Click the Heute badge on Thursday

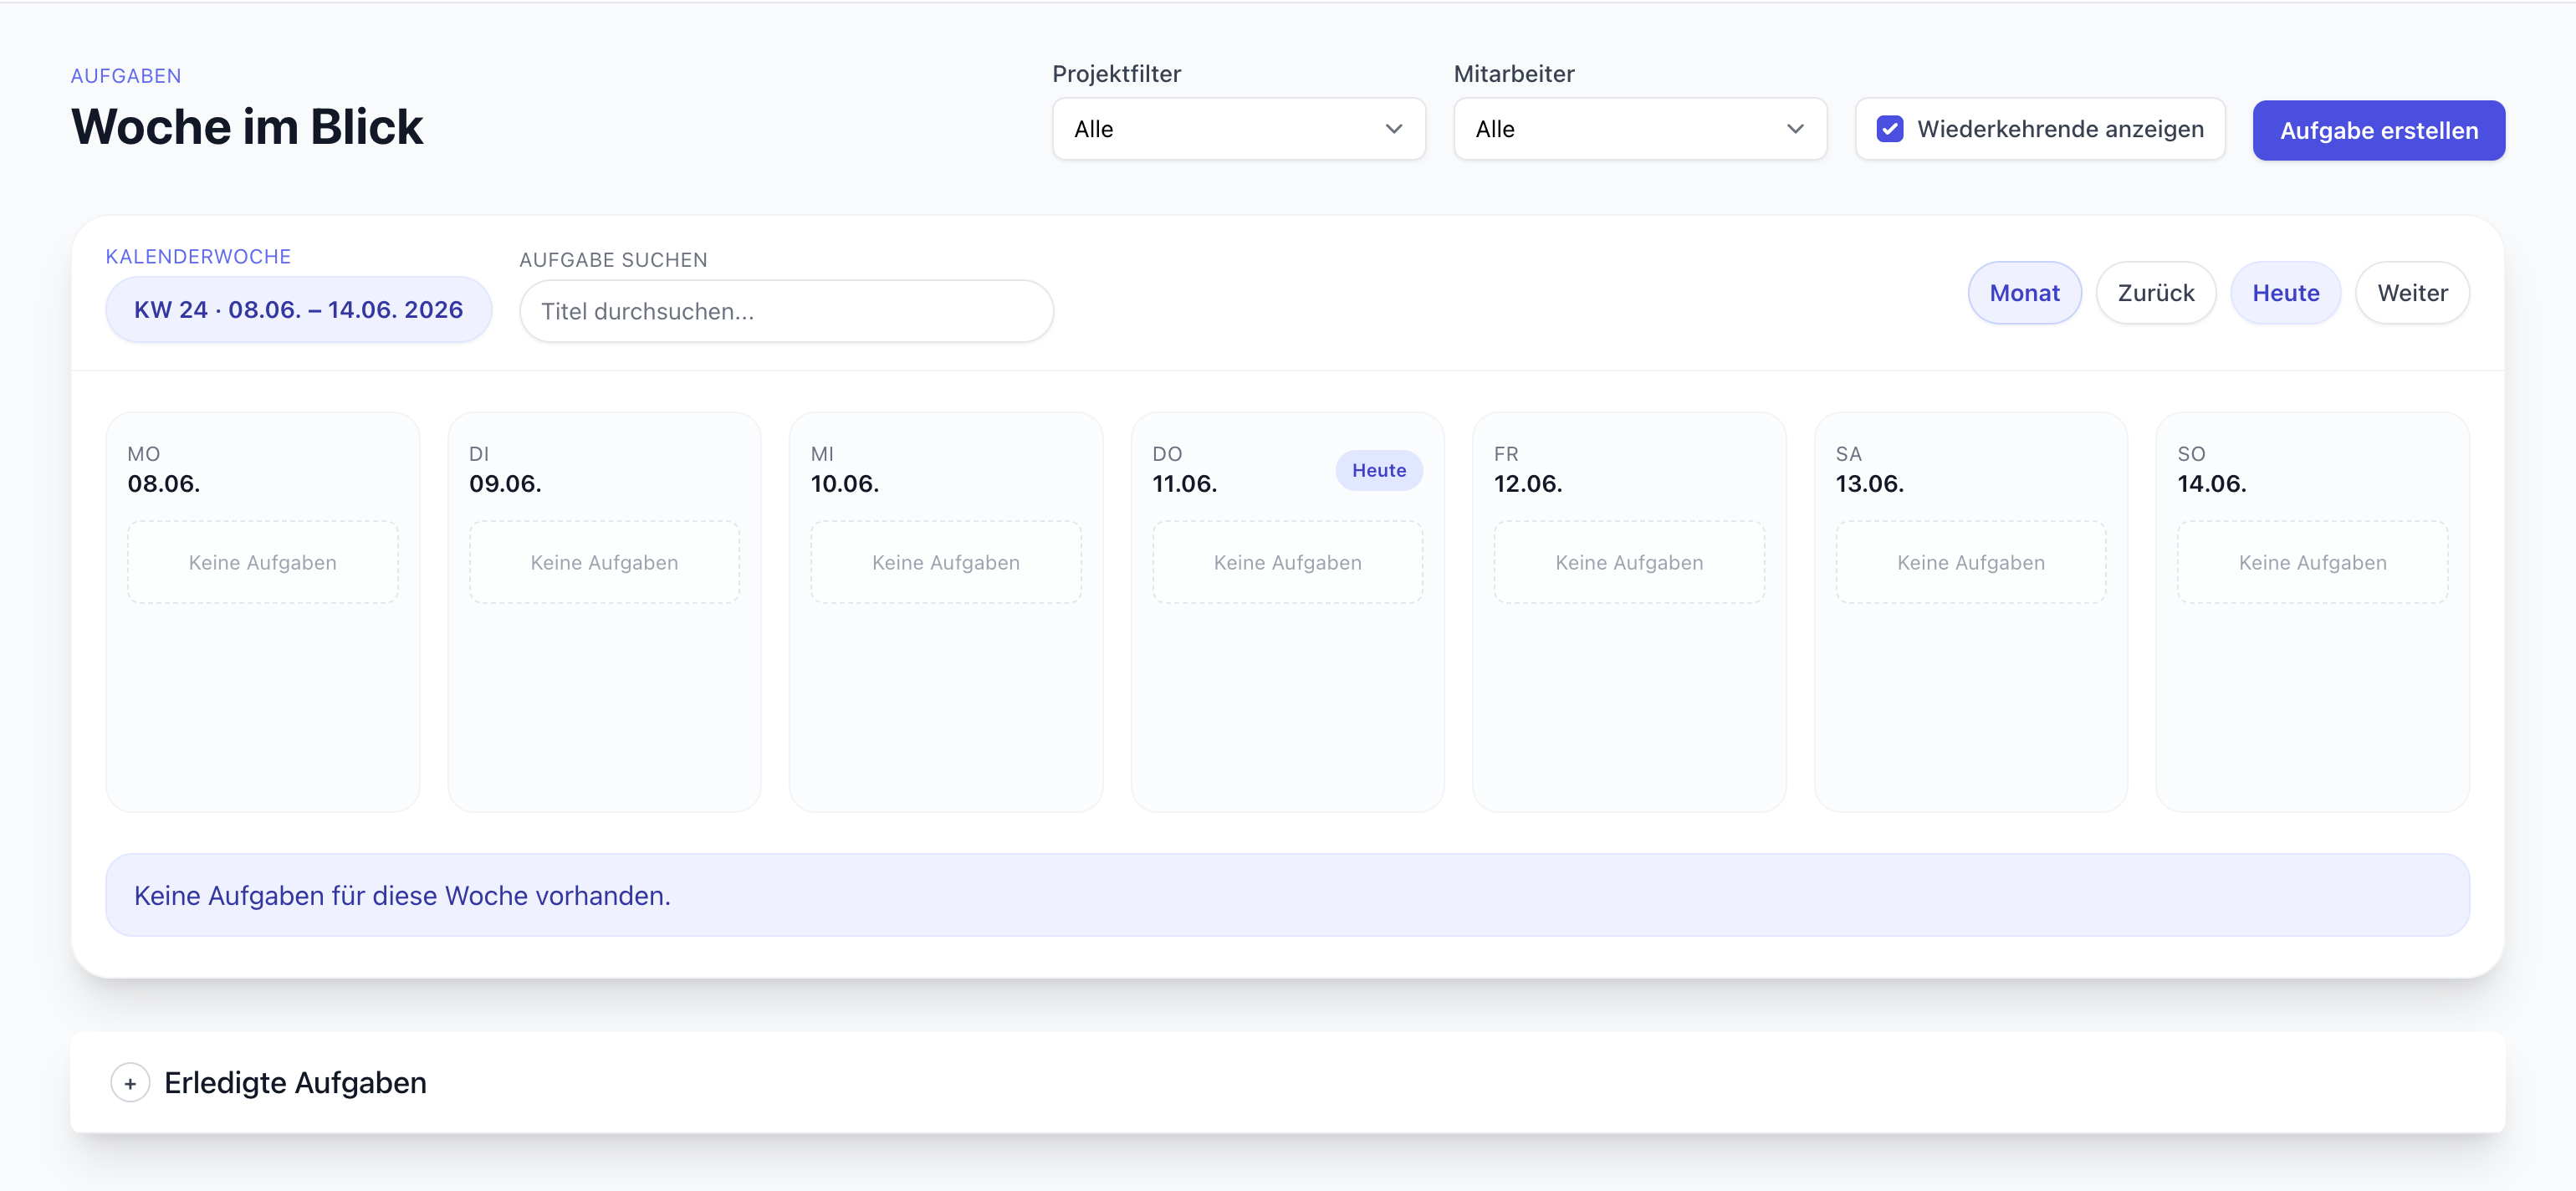(1378, 470)
